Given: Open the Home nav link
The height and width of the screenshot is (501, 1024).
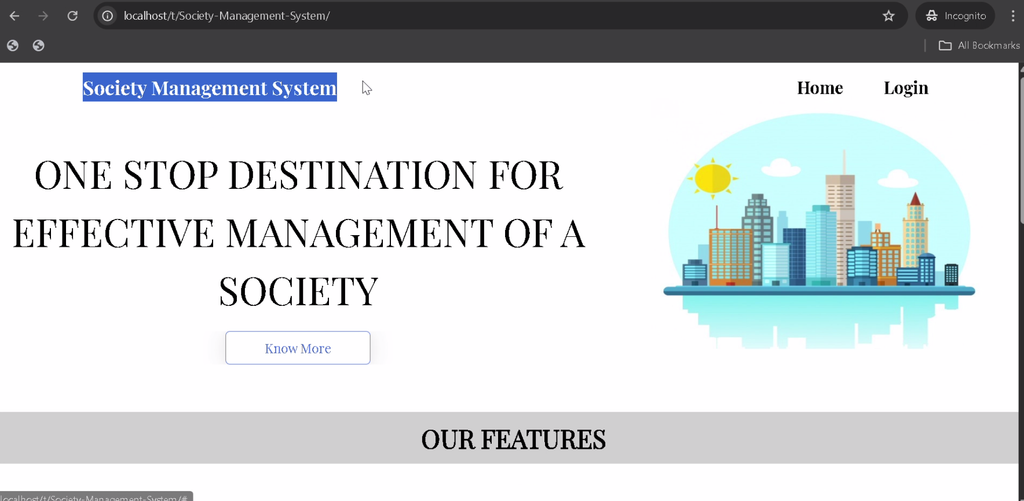Looking at the screenshot, I should pyautogui.click(x=820, y=88).
